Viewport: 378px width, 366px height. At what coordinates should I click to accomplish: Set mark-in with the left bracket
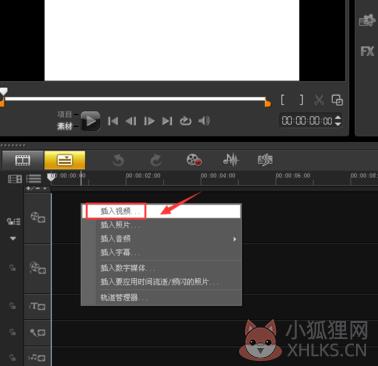(x=283, y=100)
